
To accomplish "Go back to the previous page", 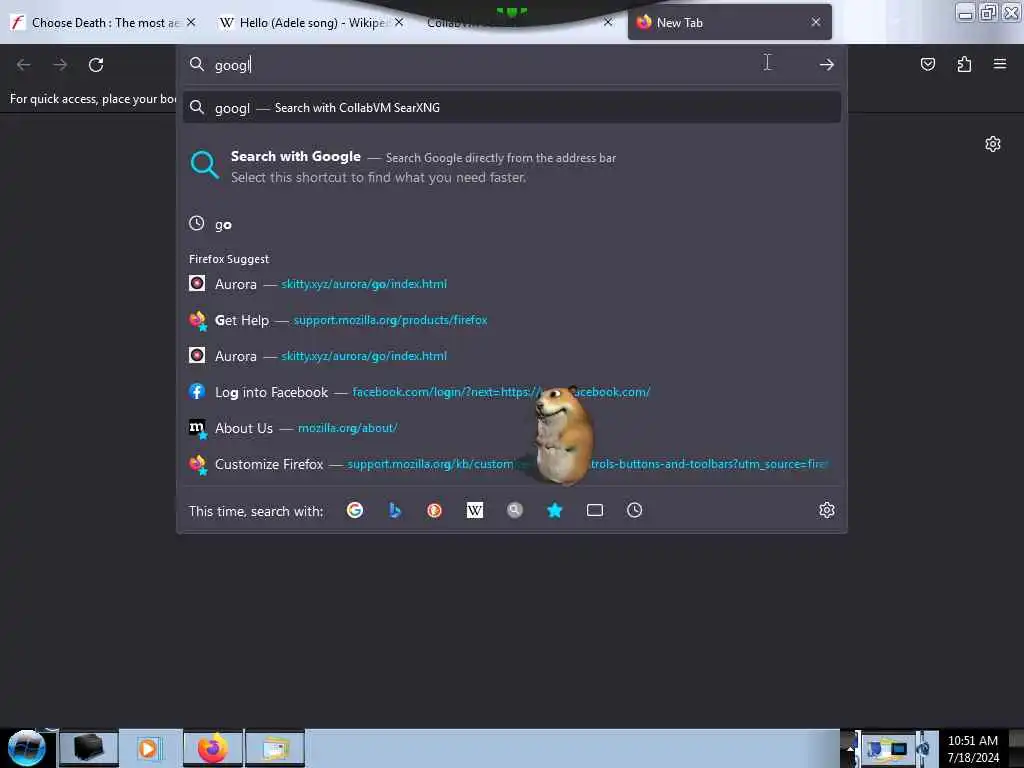I will coord(24,64).
